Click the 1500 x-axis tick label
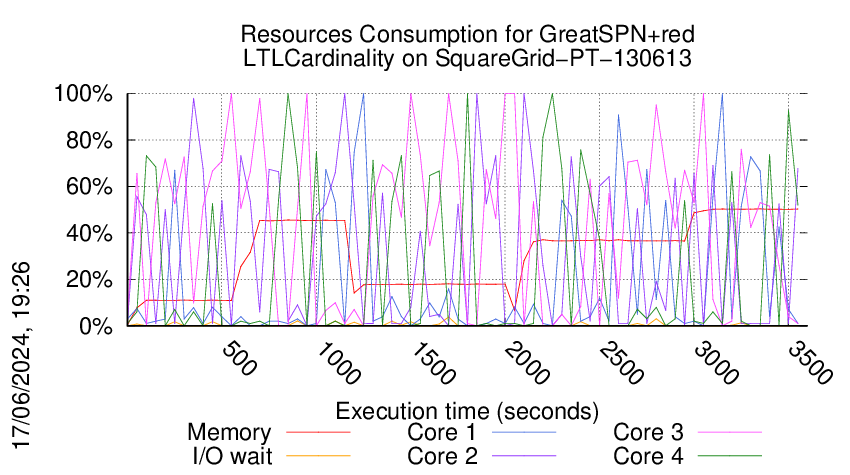Image resolution: width=850 pixels, height=475 pixels. 433,363
